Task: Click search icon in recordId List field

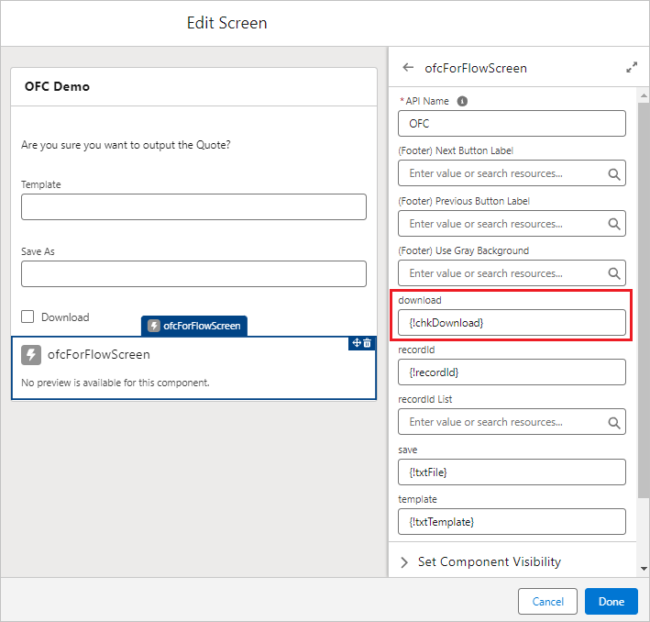Action: click(x=614, y=423)
